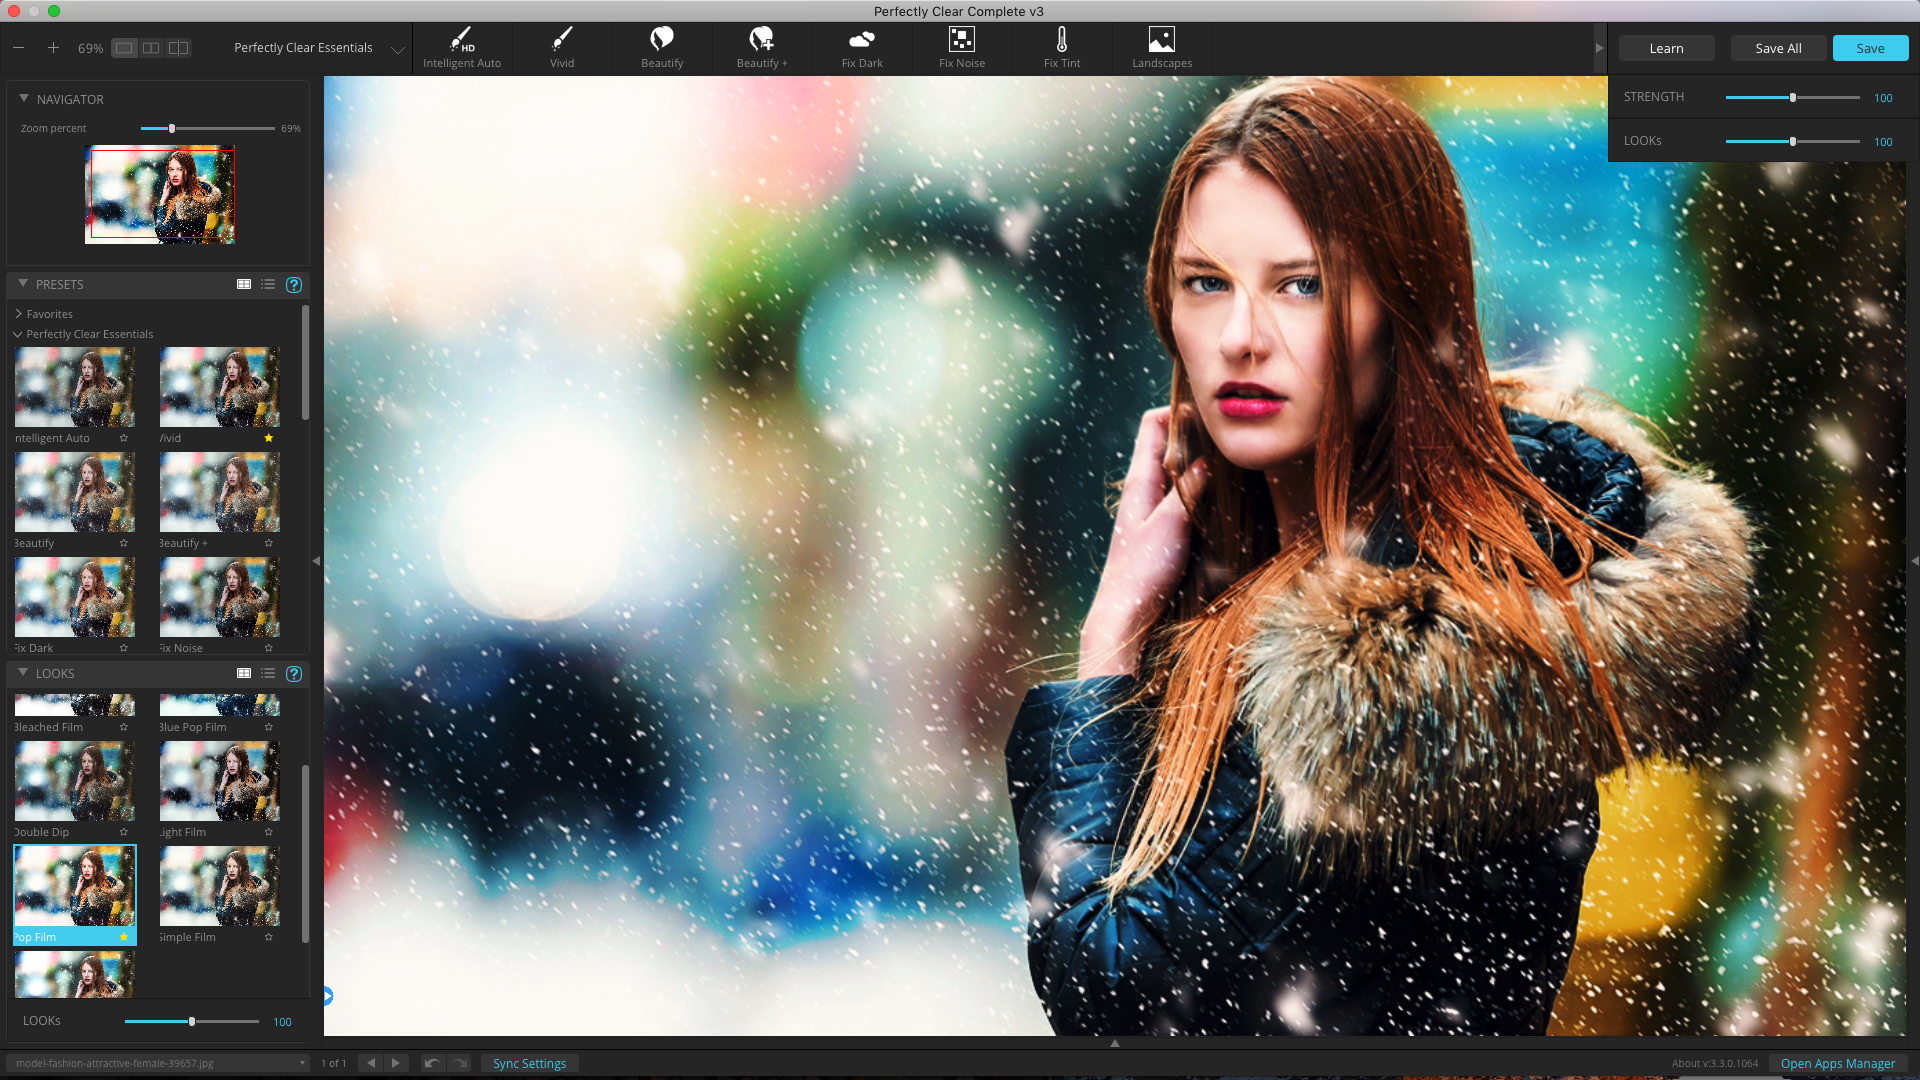
Task: Select the Fix Dark tool
Action: (861, 47)
